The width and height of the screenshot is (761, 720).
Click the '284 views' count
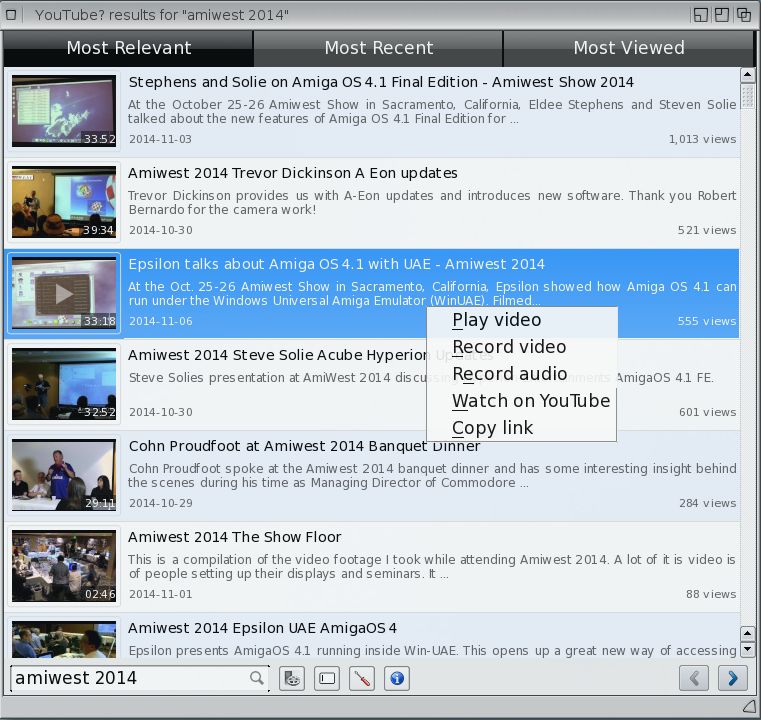click(707, 503)
